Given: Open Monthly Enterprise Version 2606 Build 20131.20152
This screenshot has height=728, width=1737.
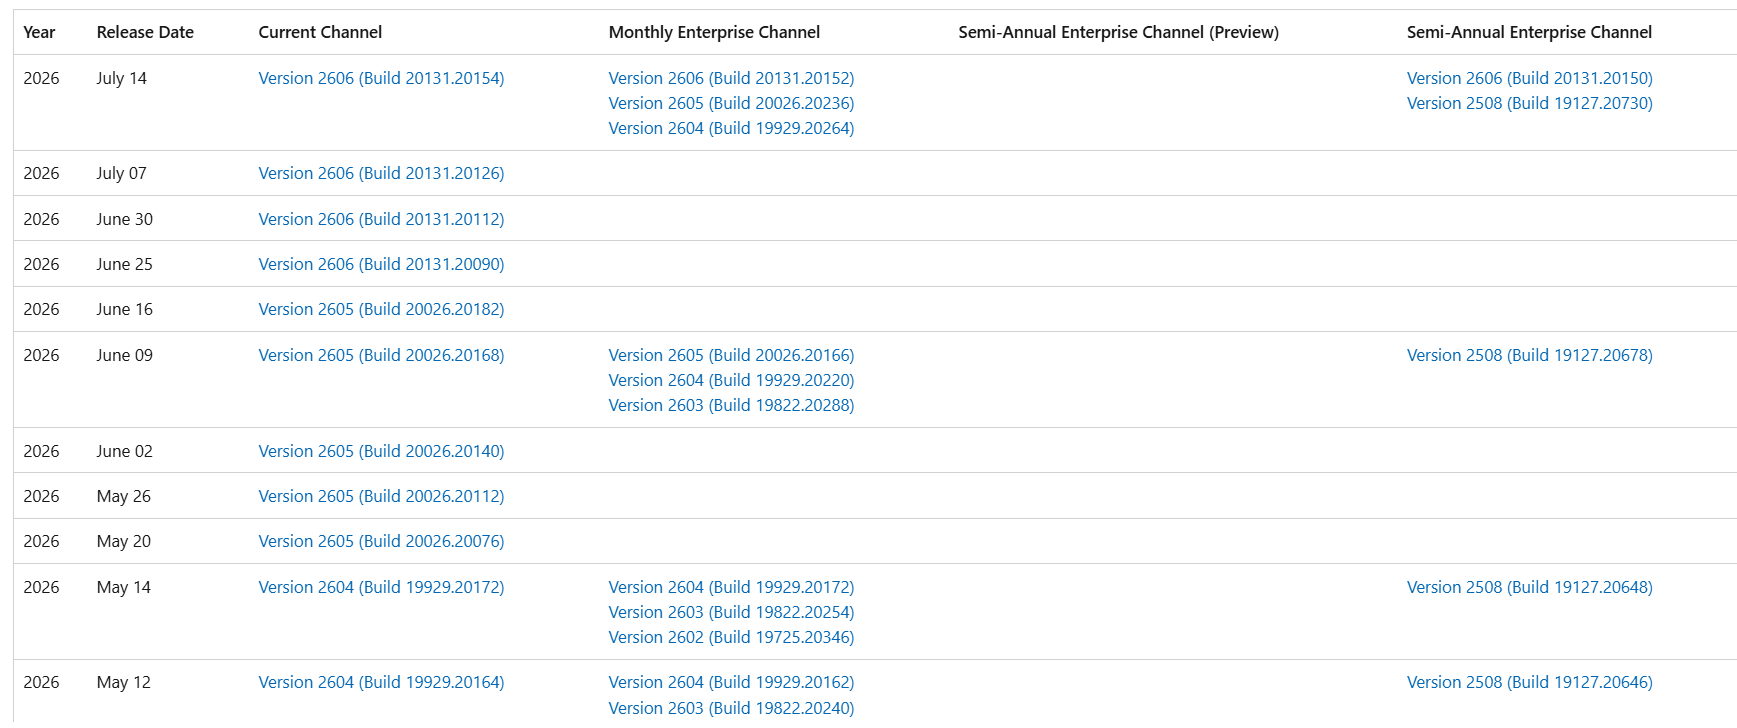Looking at the screenshot, I should 731,78.
